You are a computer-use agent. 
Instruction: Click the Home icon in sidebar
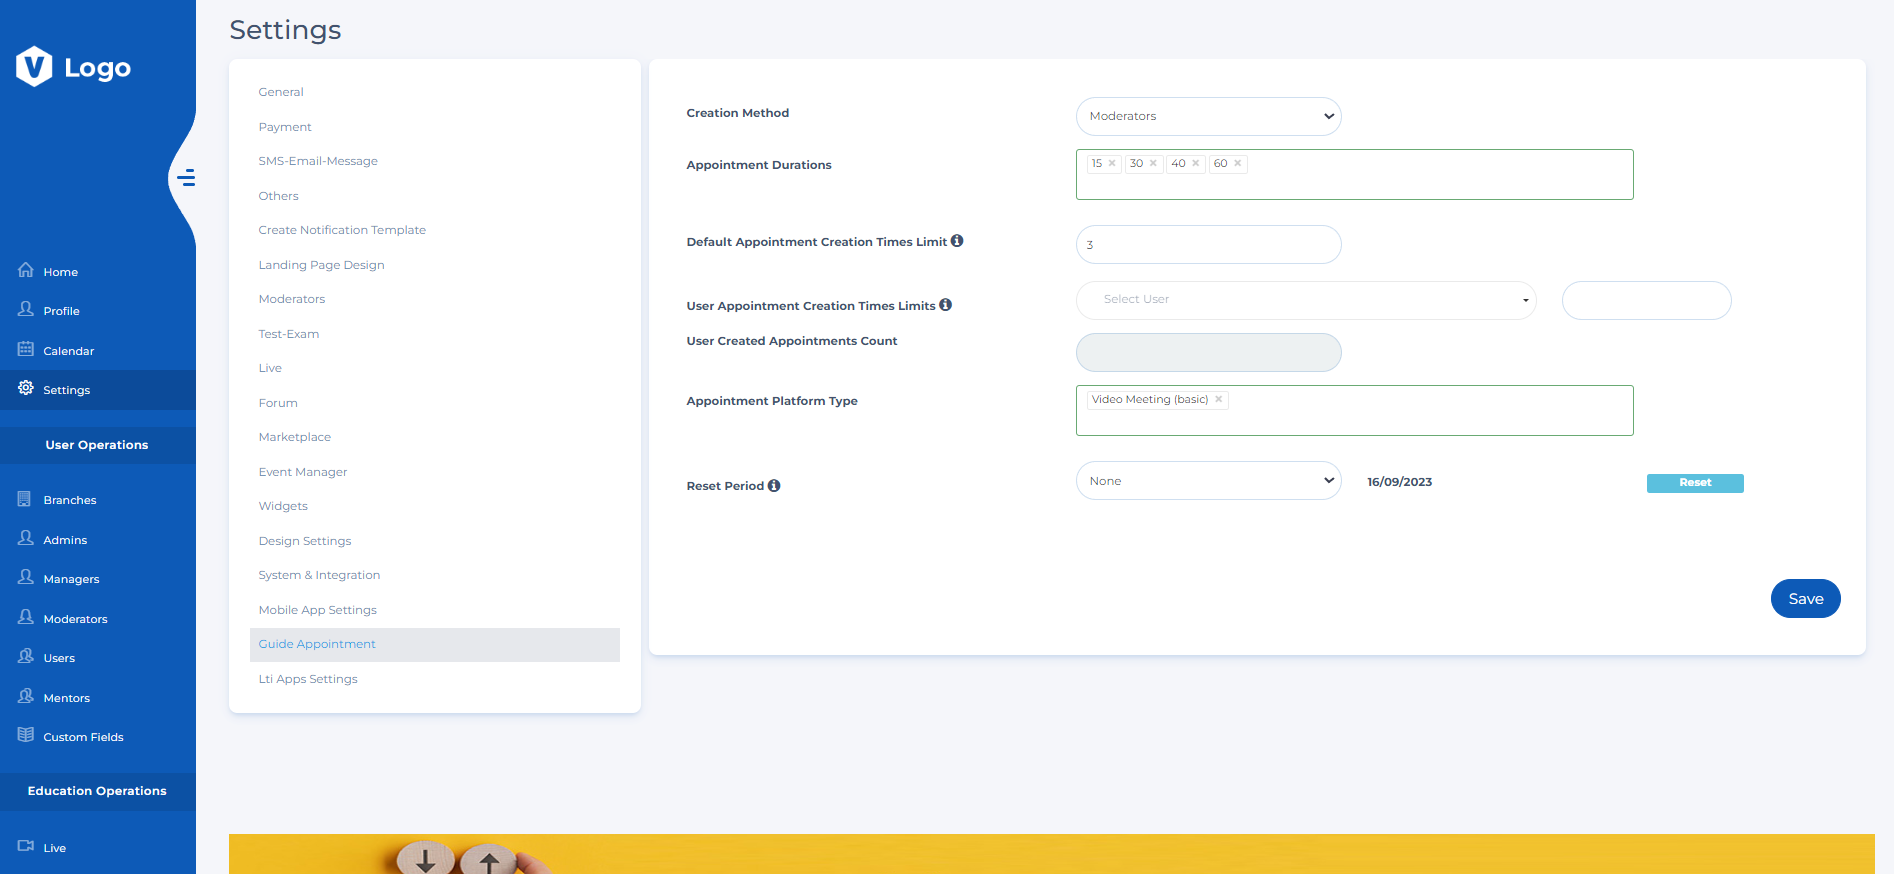click(26, 271)
